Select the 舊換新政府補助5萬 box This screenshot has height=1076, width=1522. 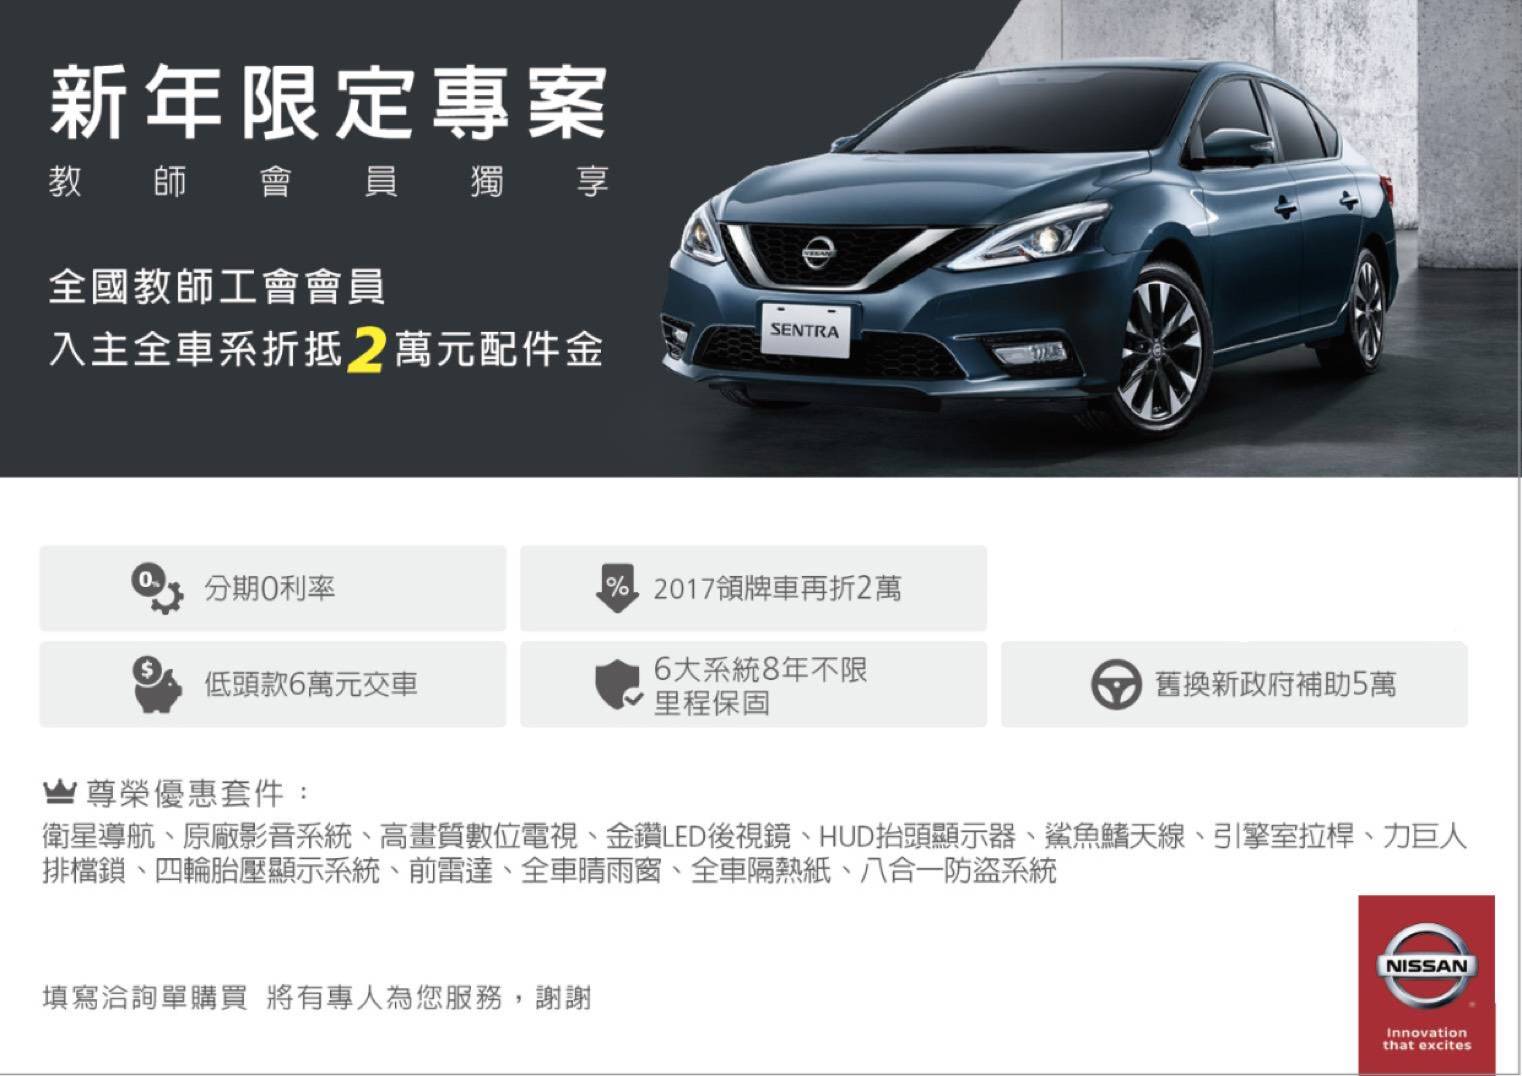pos(1234,685)
